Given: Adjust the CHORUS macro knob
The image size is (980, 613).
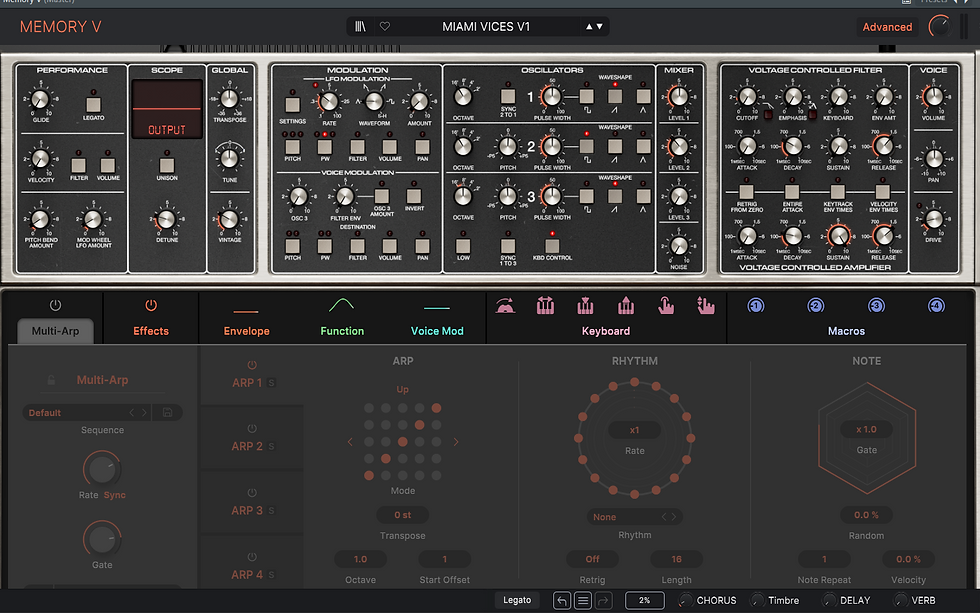Looking at the screenshot, I should (686, 600).
